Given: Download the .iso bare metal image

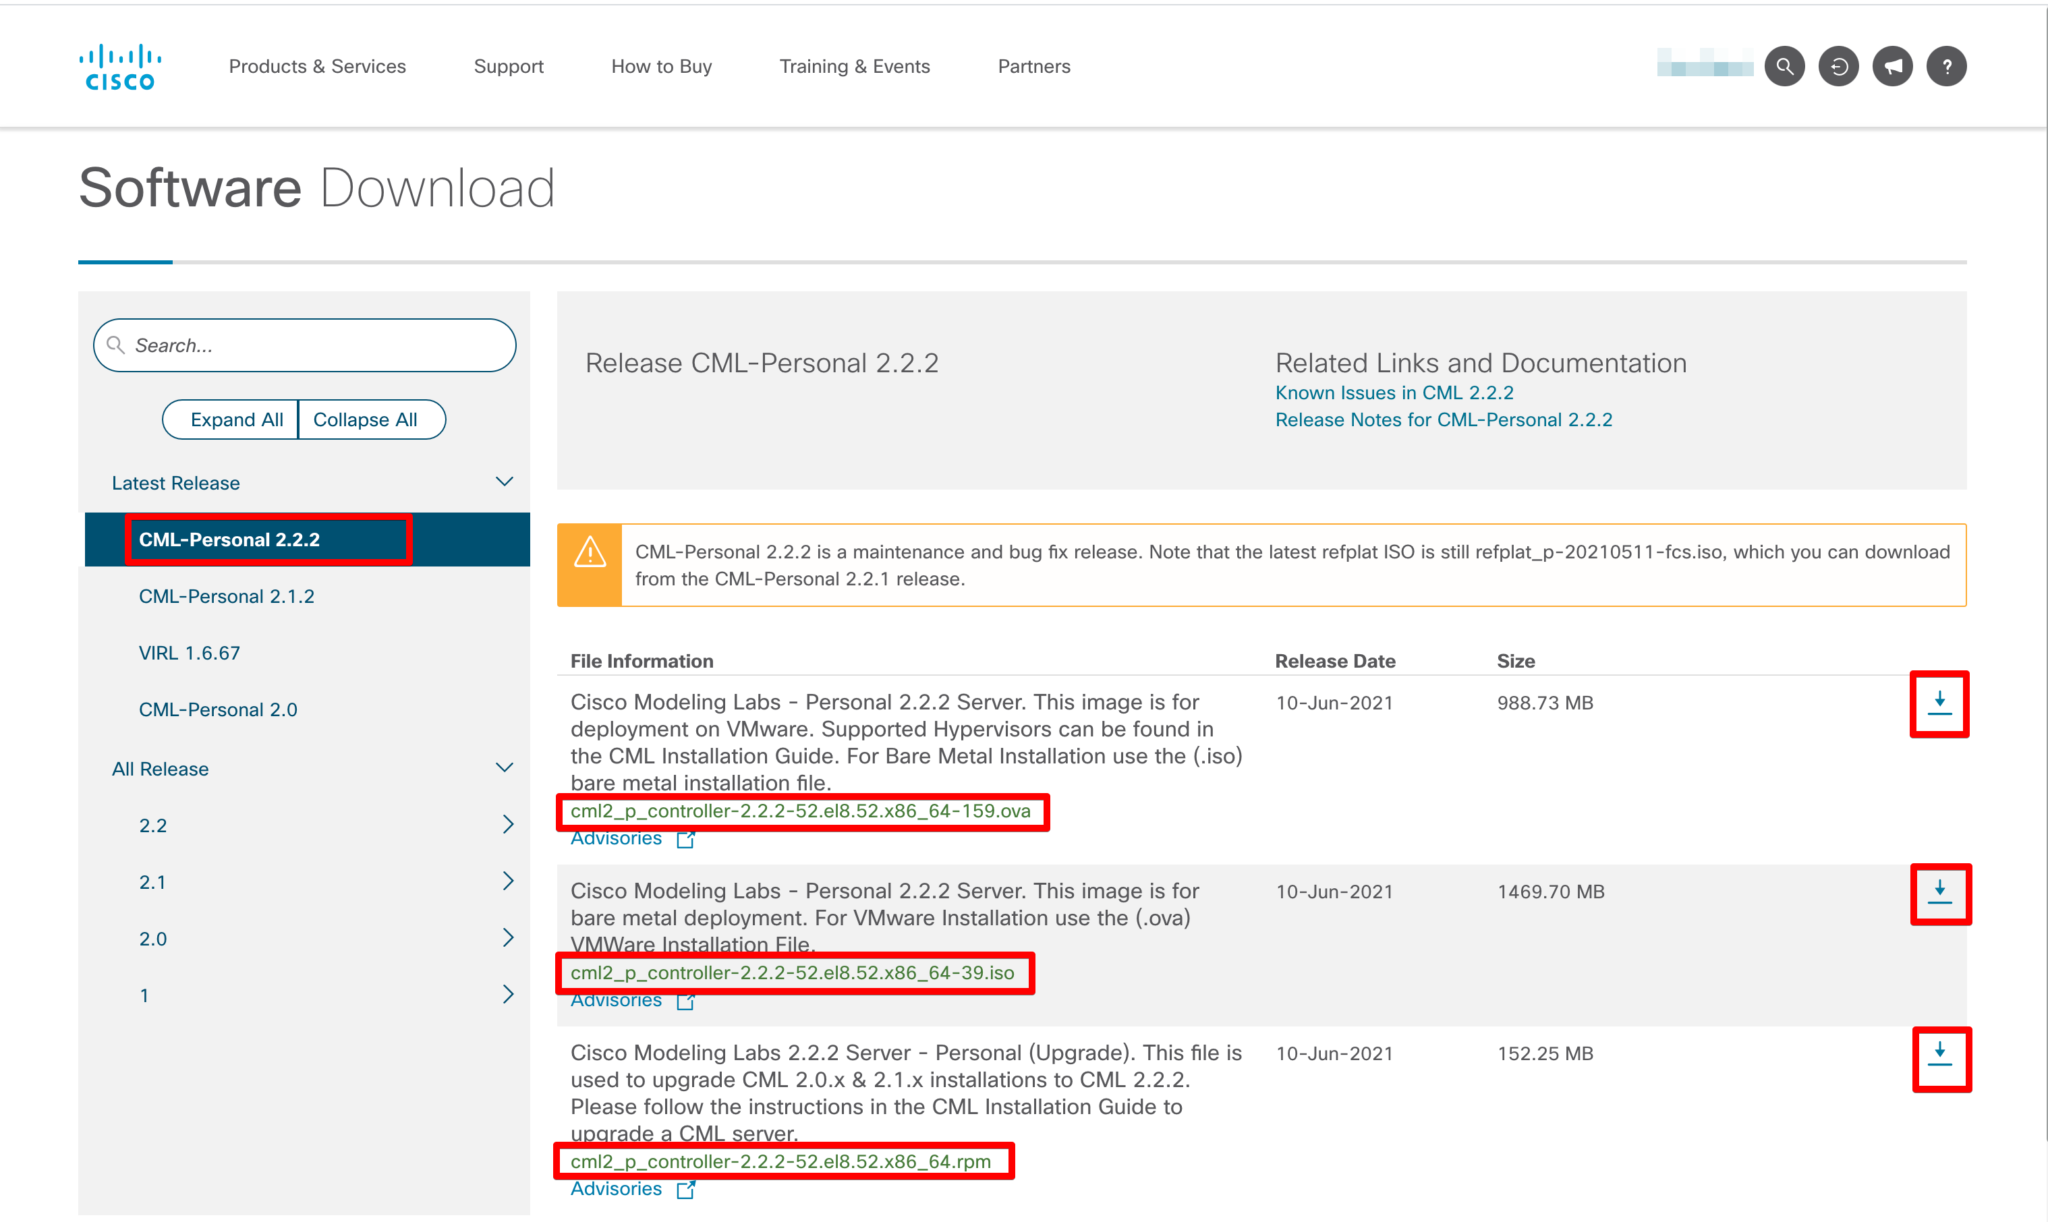Looking at the screenshot, I should [x=1940, y=893].
